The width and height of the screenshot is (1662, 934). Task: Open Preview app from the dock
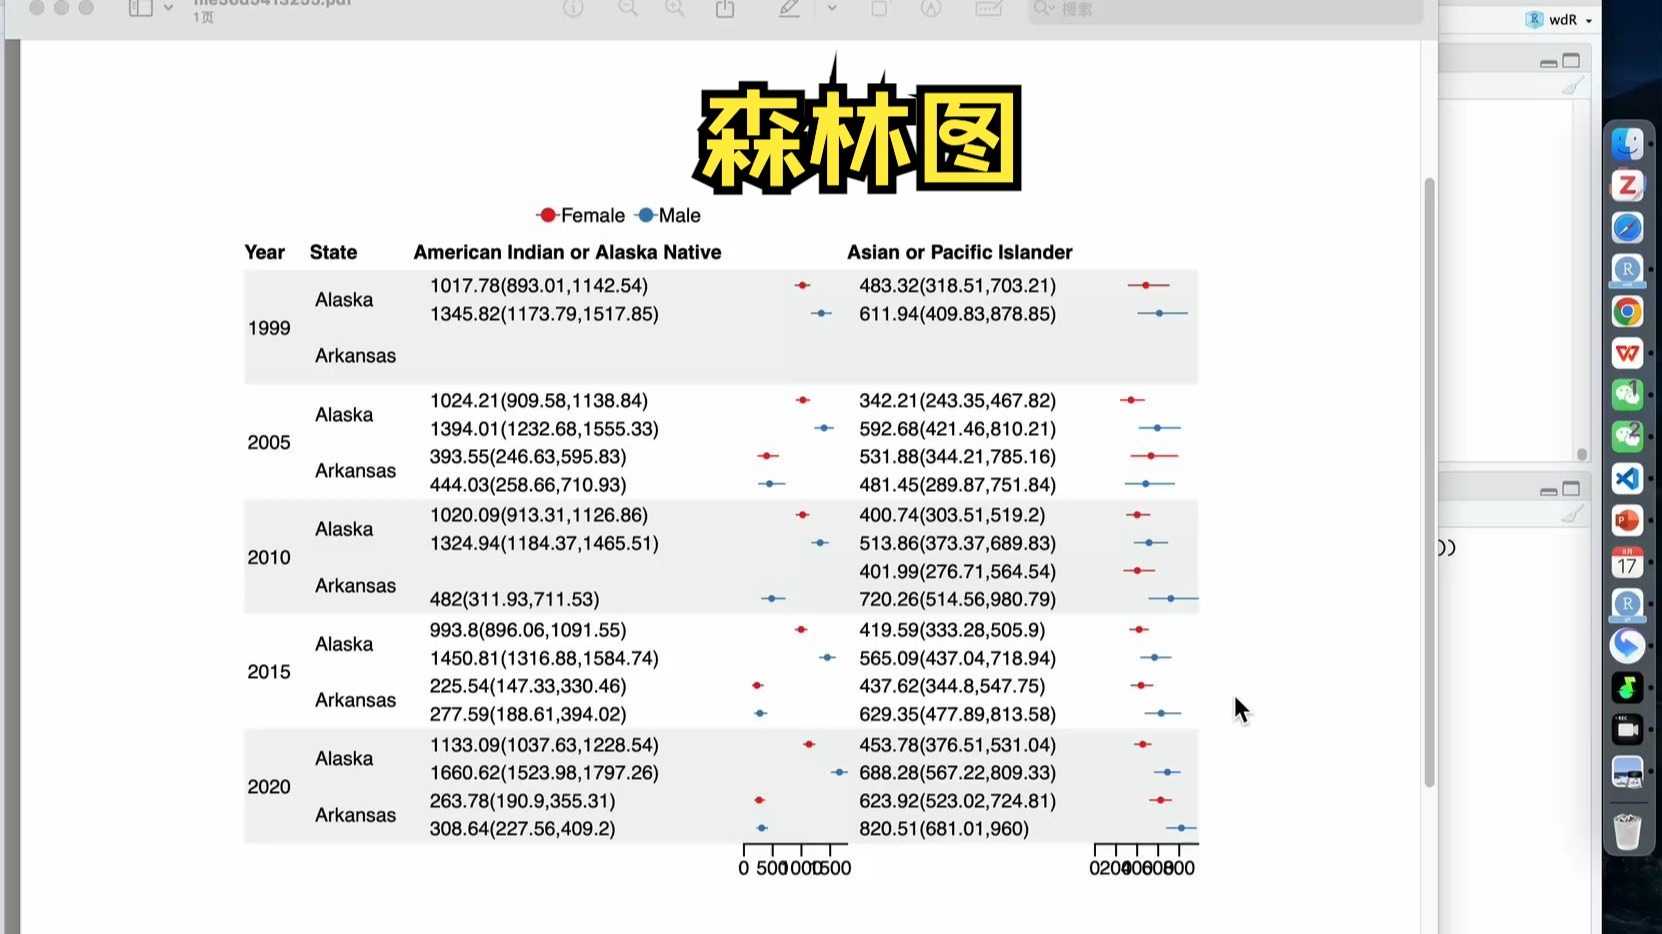tap(1627, 772)
